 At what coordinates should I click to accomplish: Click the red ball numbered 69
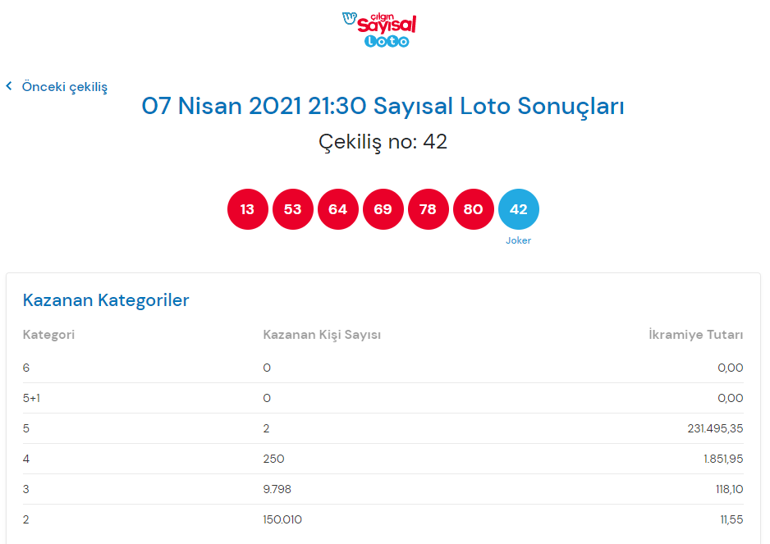383,209
